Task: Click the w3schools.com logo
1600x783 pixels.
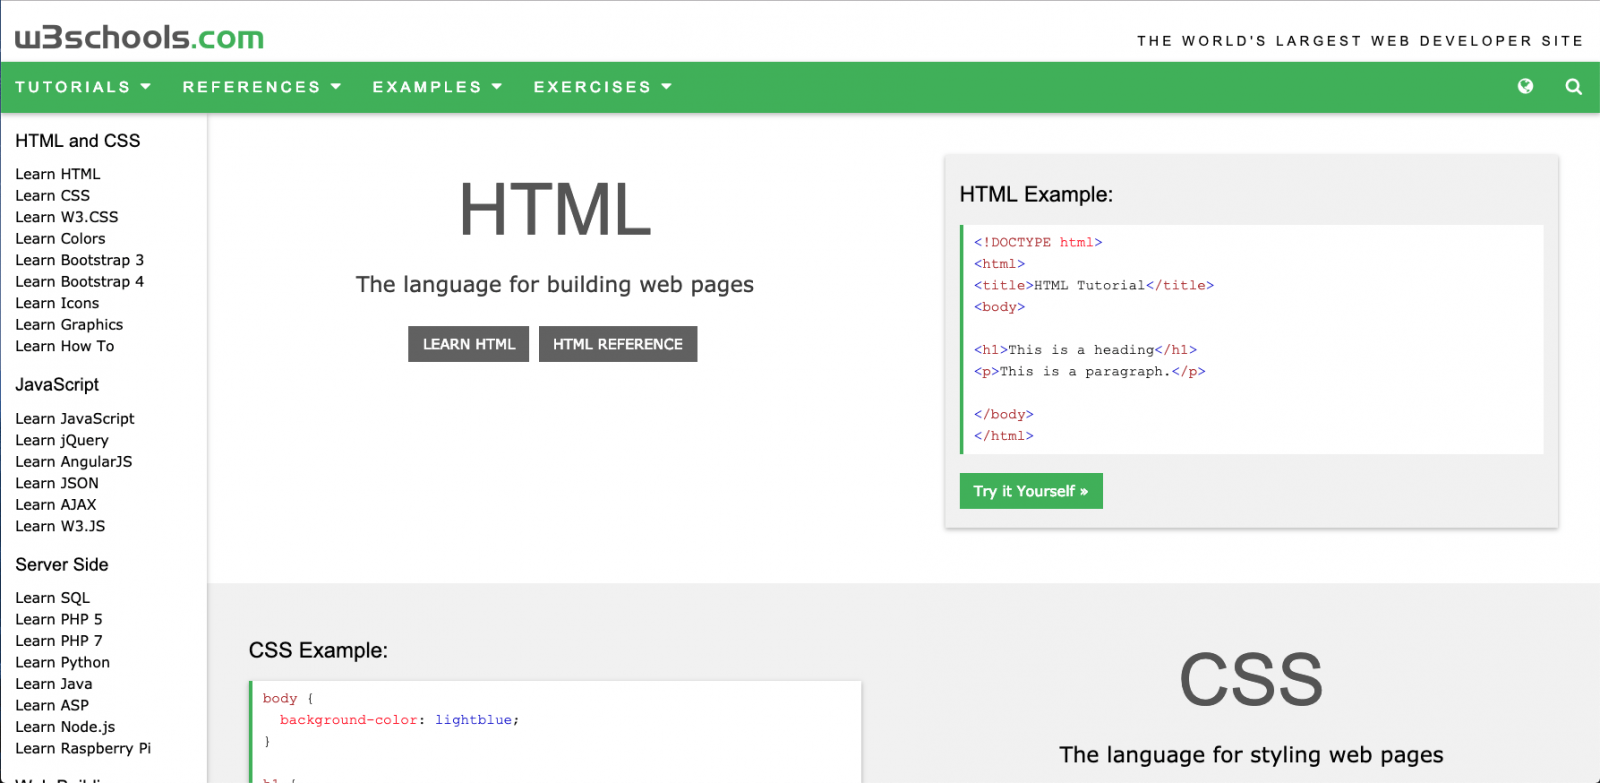Action: pyautogui.click(x=139, y=37)
